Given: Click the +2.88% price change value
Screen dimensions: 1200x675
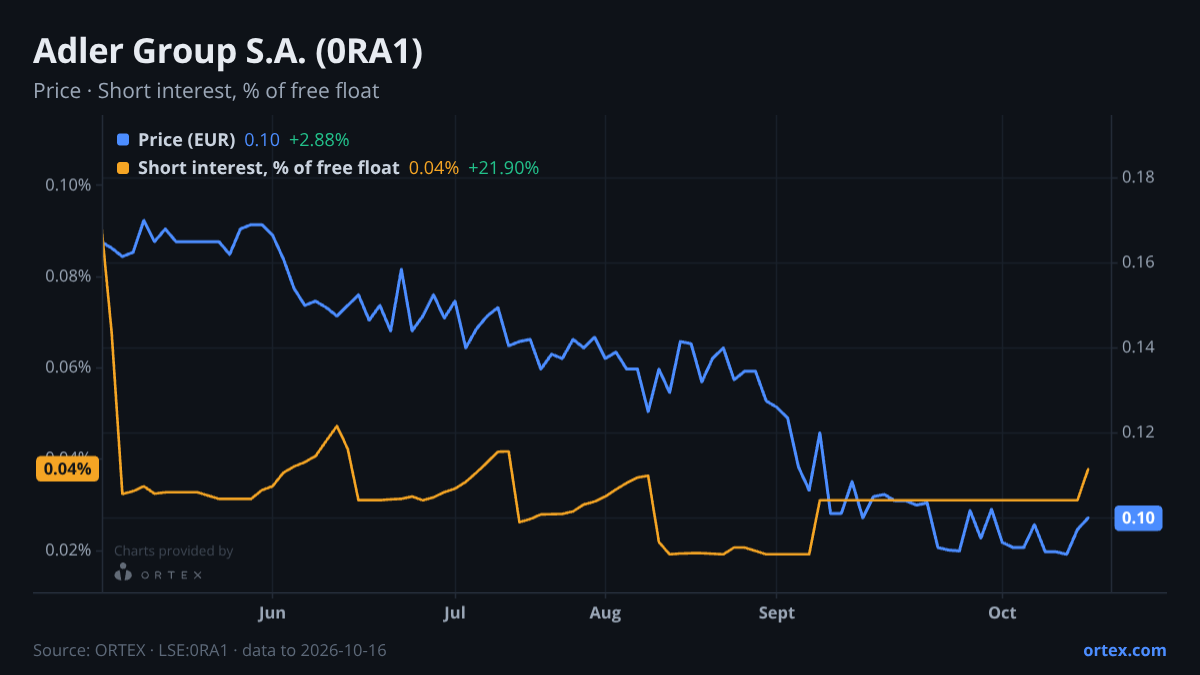Looking at the screenshot, I should 319,140.
